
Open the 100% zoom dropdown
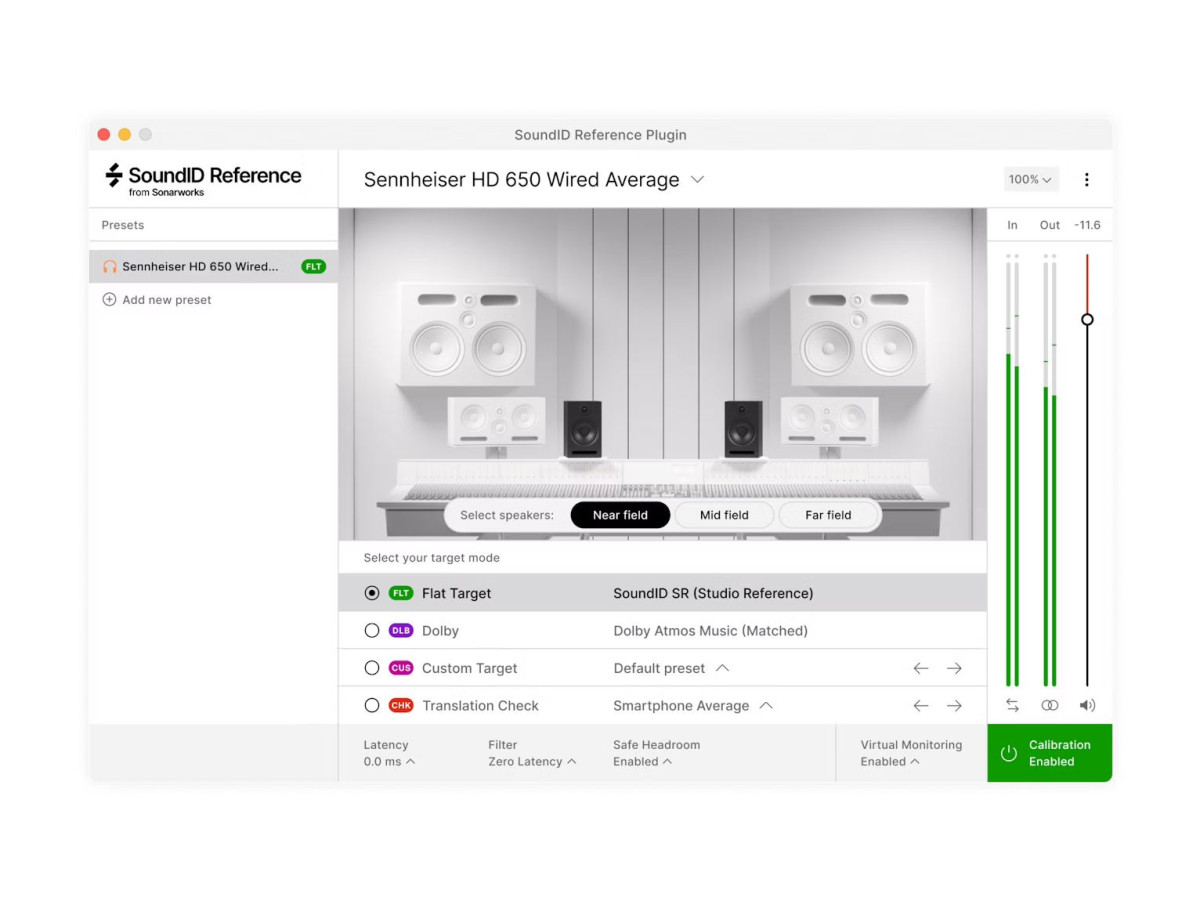1031,180
